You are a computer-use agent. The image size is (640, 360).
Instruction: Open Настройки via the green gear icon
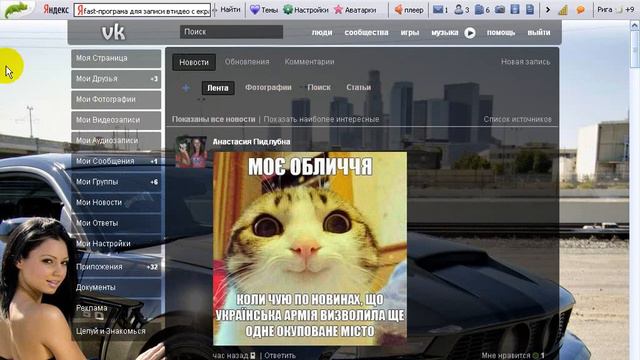pos(288,9)
